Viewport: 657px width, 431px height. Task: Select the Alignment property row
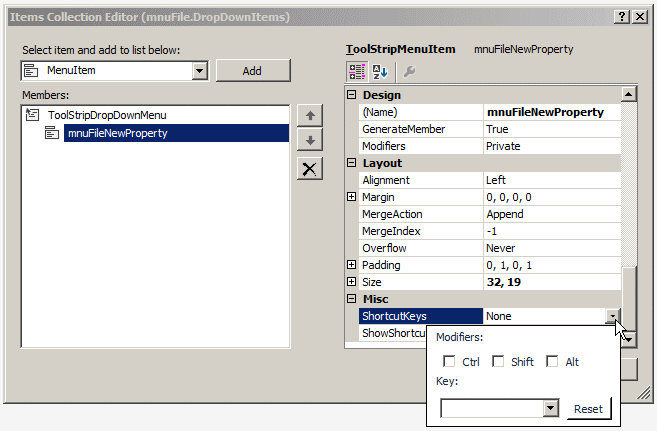tap(489, 180)
